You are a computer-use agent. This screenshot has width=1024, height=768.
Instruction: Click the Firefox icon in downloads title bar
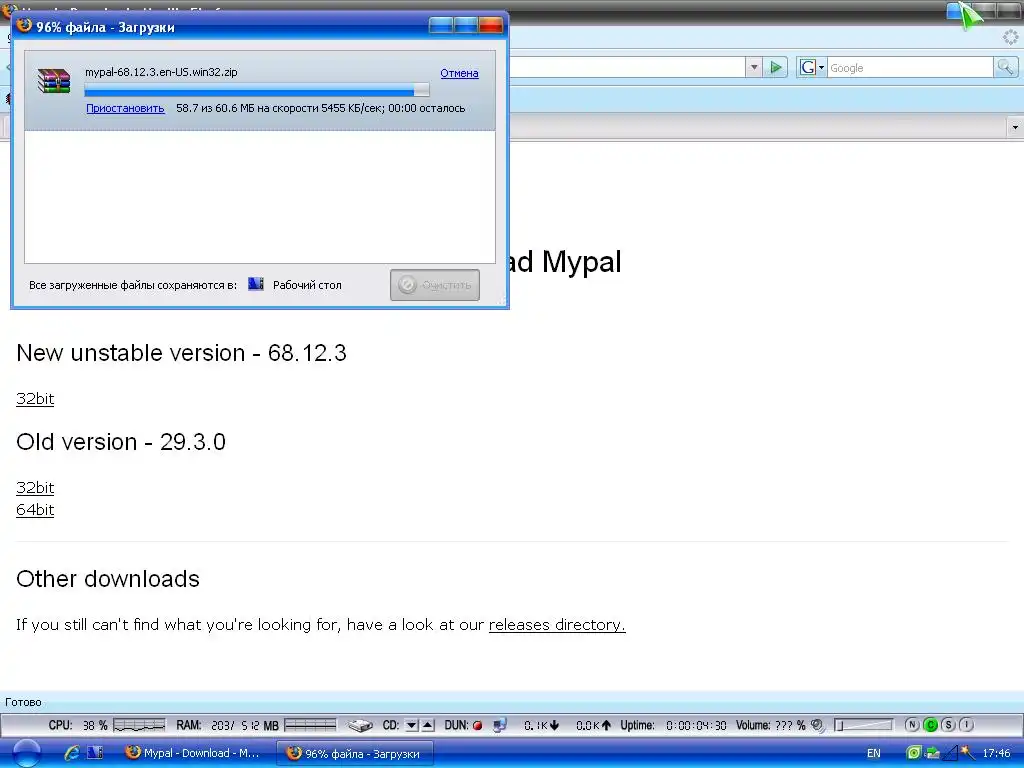(24, 27)
